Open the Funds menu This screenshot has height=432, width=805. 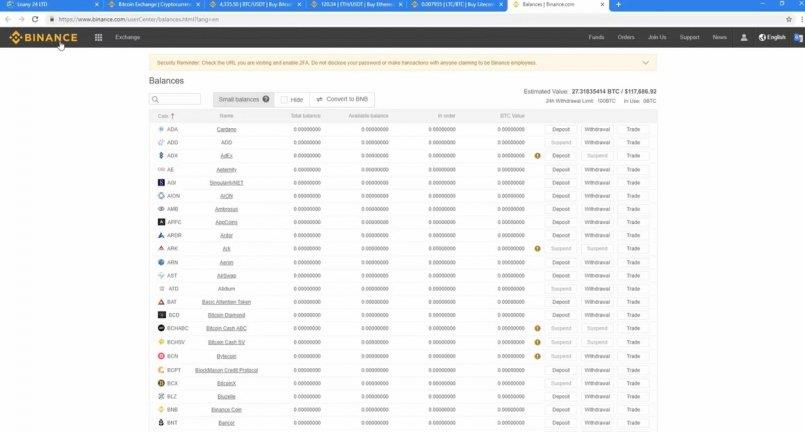coord(596,37)
